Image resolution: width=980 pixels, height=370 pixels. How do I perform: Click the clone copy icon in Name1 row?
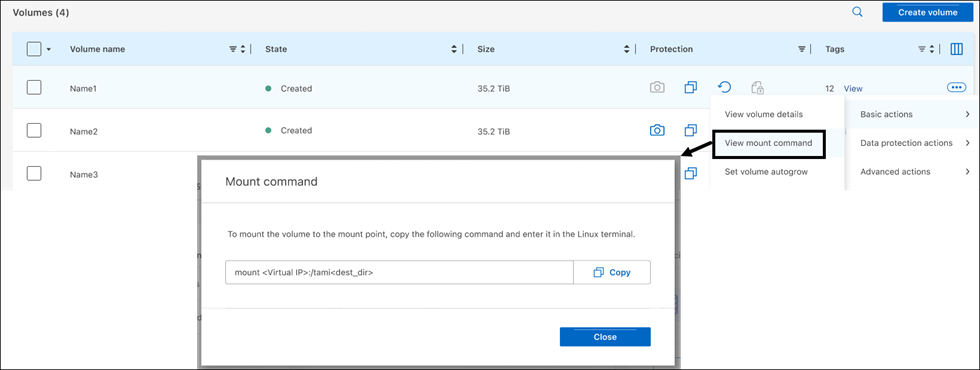coord(691,88)
